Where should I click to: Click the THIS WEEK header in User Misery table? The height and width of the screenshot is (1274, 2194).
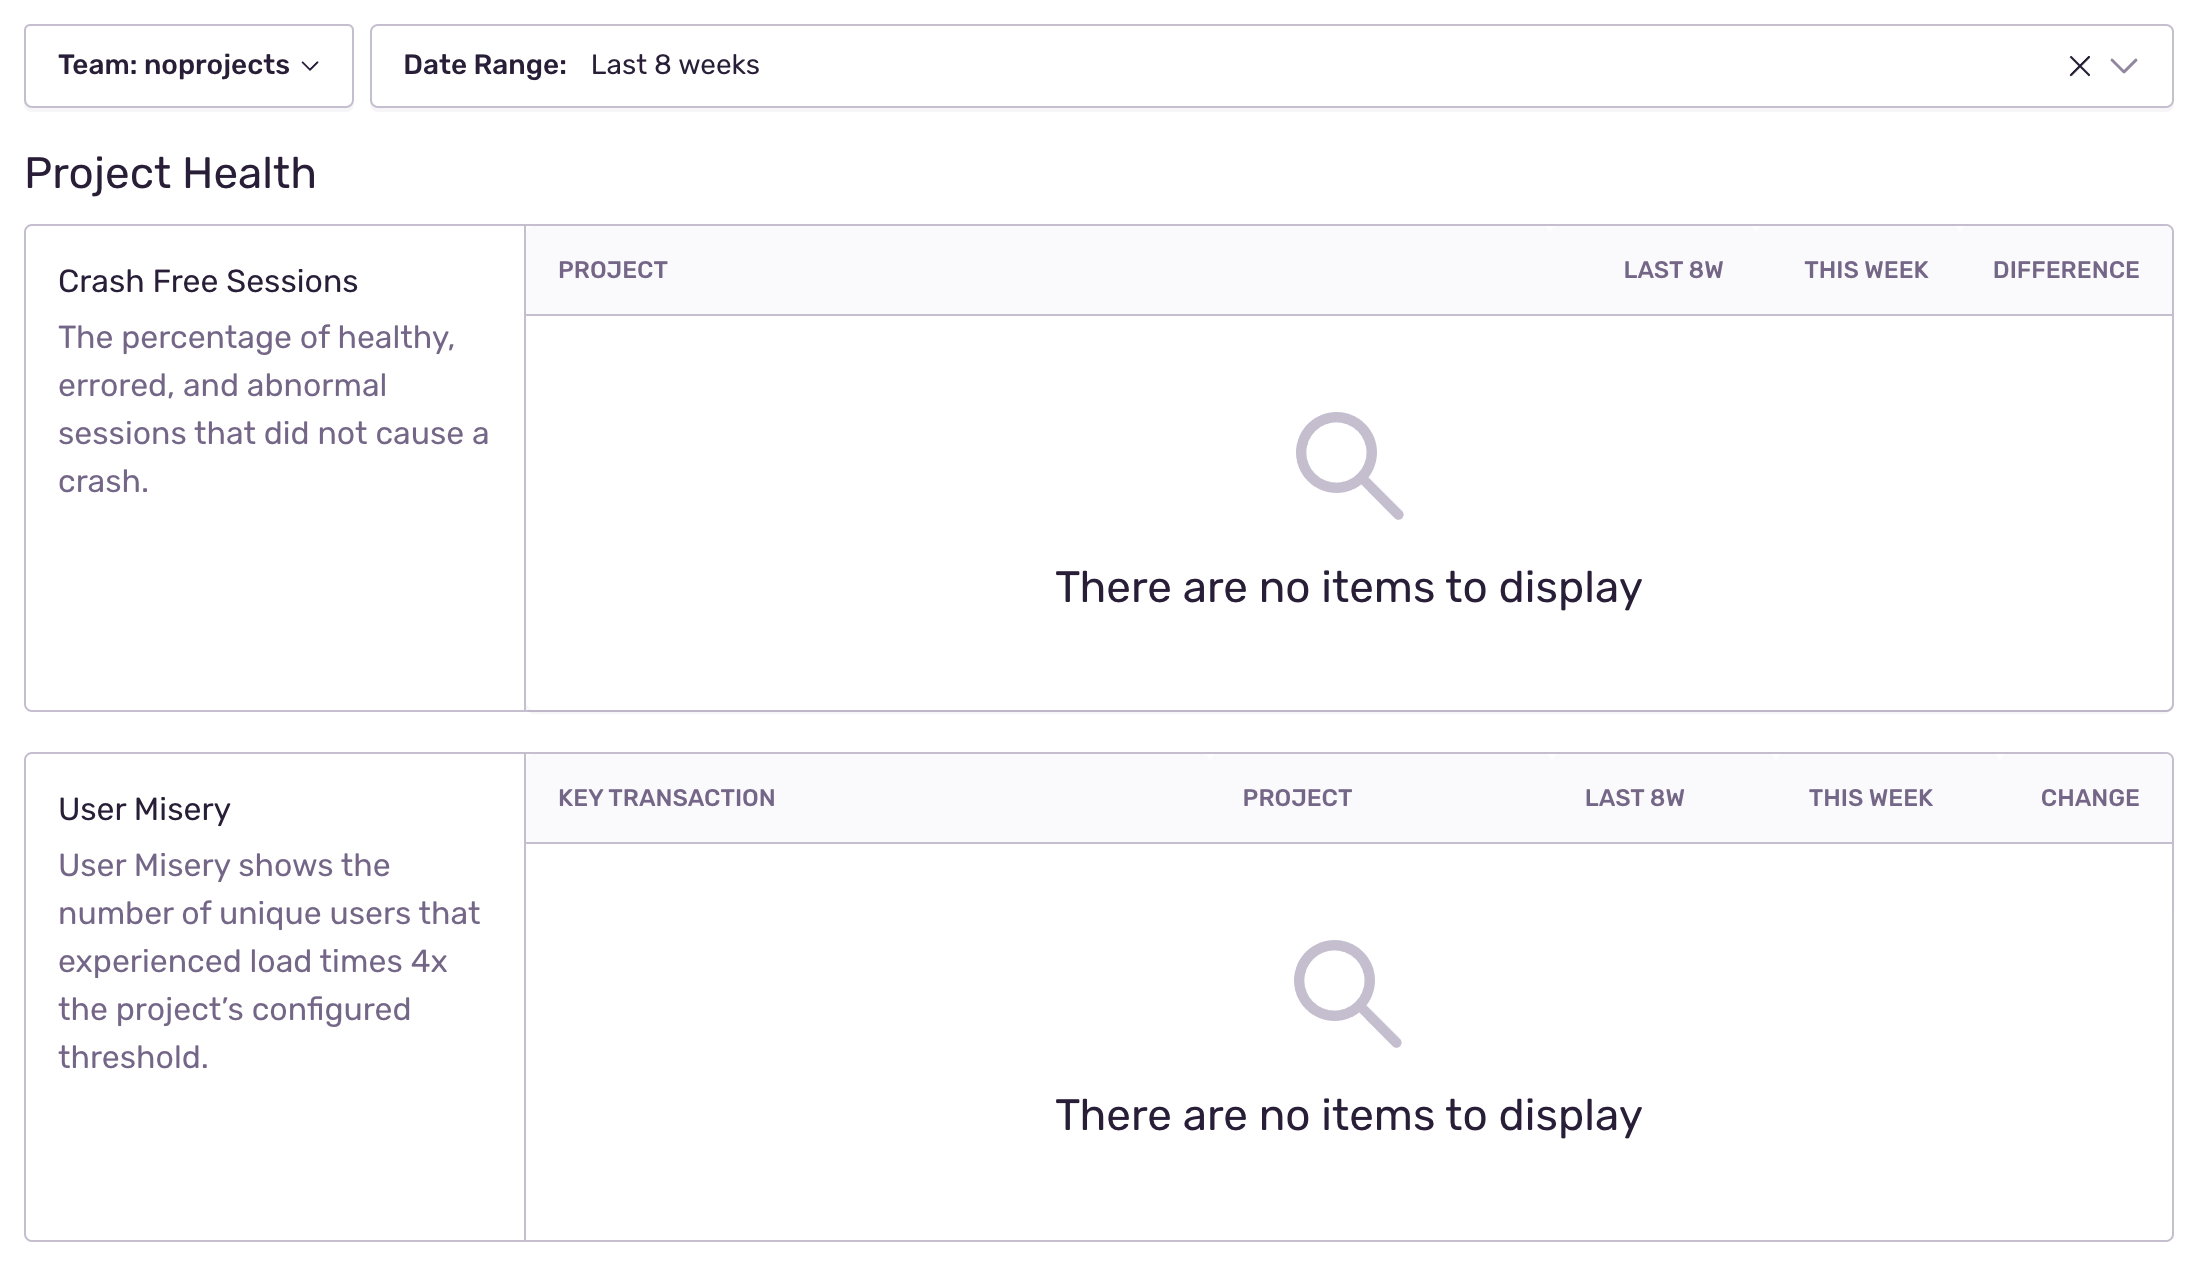[x=1870, y=798]
